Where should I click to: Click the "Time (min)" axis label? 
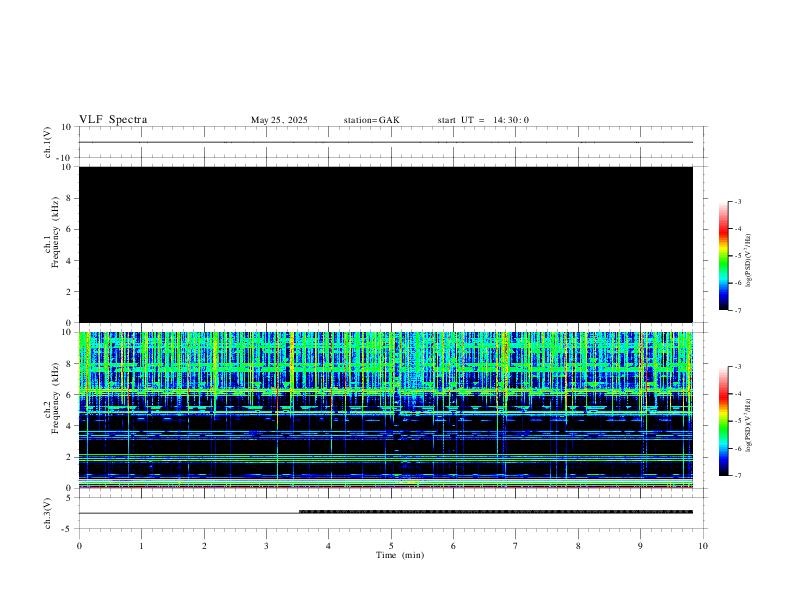(400, 555)
